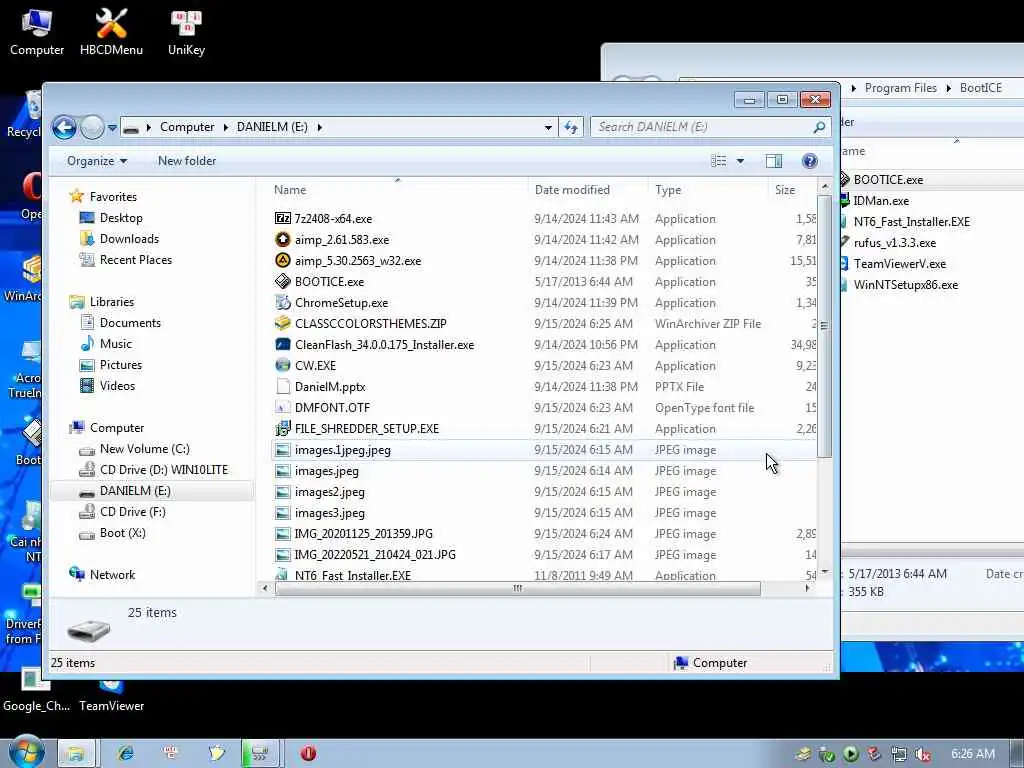
Task: Open TeamViewer desktop shortcut
Action: (x=111, y=696)
